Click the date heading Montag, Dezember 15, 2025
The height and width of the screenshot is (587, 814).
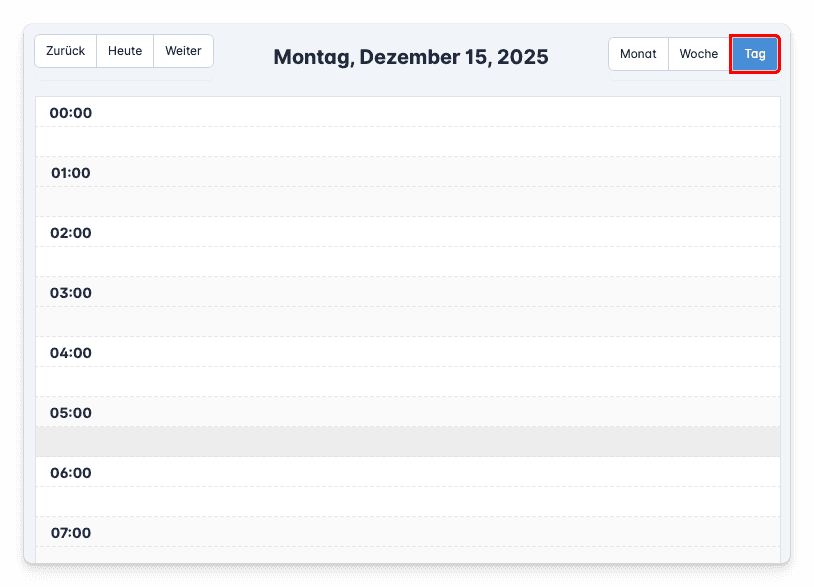tap(411, 57)
